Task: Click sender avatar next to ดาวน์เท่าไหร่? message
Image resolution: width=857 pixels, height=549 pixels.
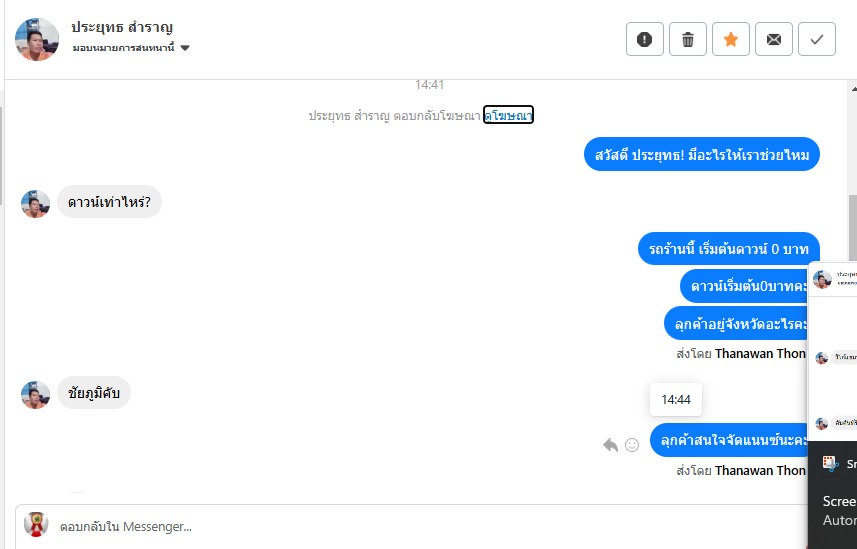Action: [x=36, y=204]
